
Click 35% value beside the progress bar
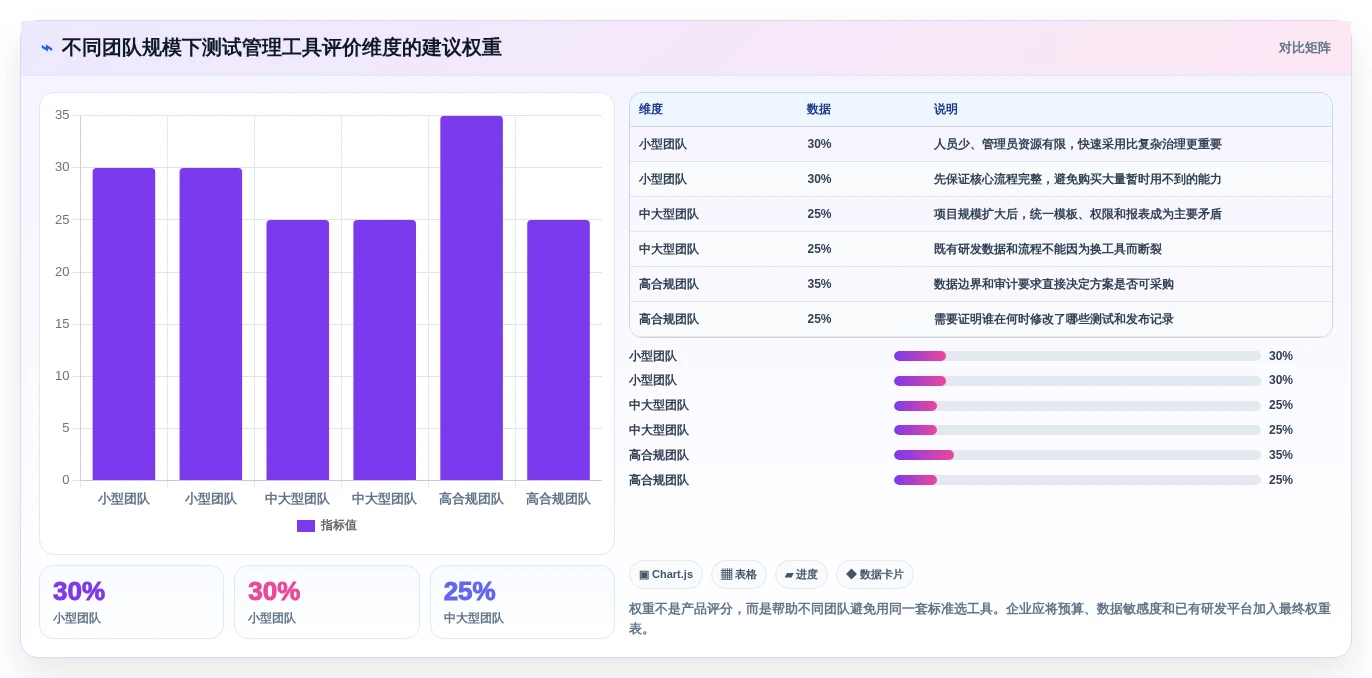click(1281, 455)
